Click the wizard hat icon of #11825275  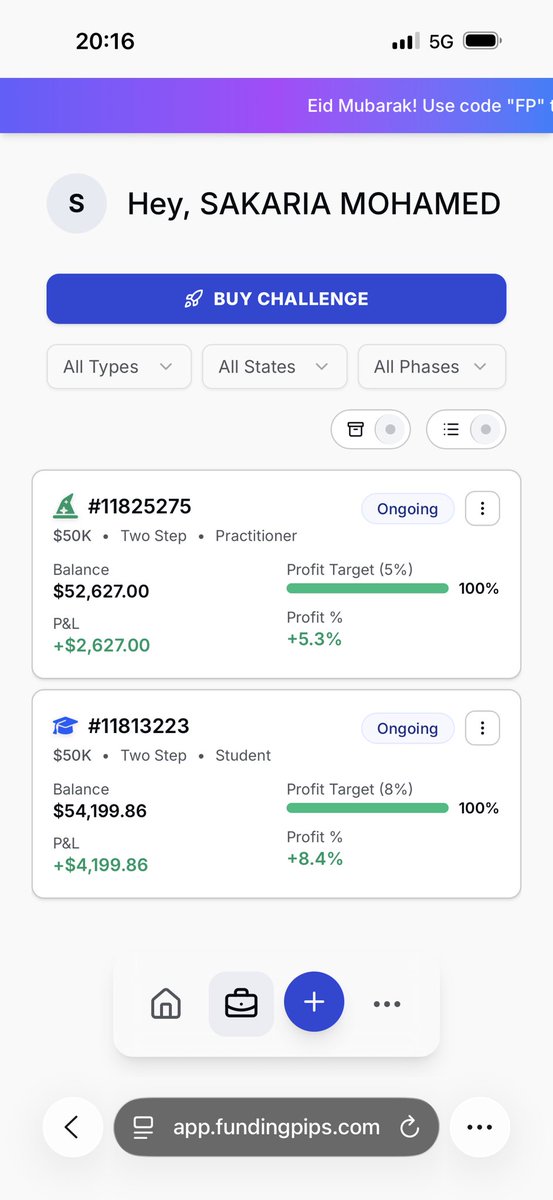(x=65, y=506)
